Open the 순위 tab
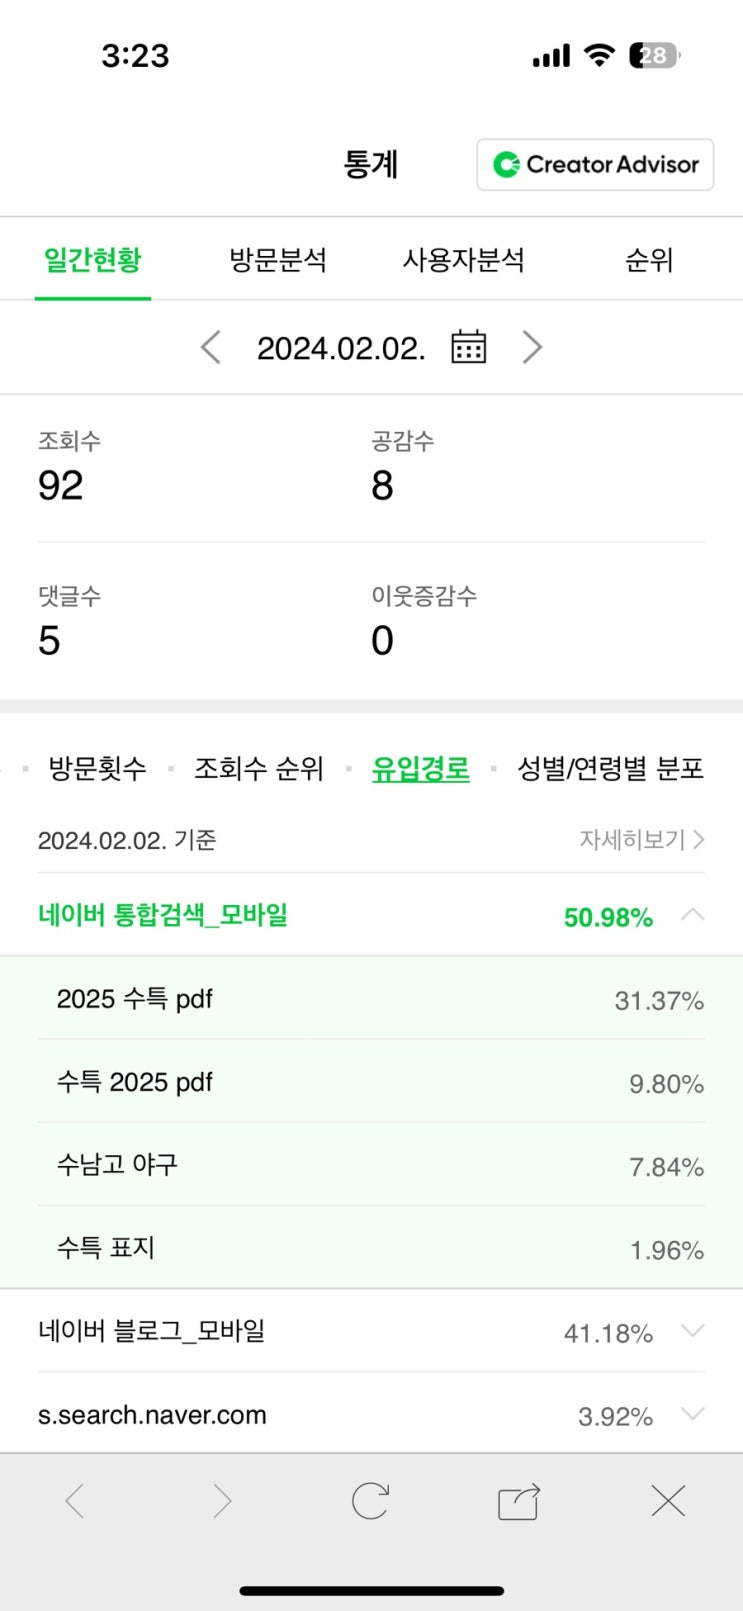 pyautogui.click(x=649, y=260)
